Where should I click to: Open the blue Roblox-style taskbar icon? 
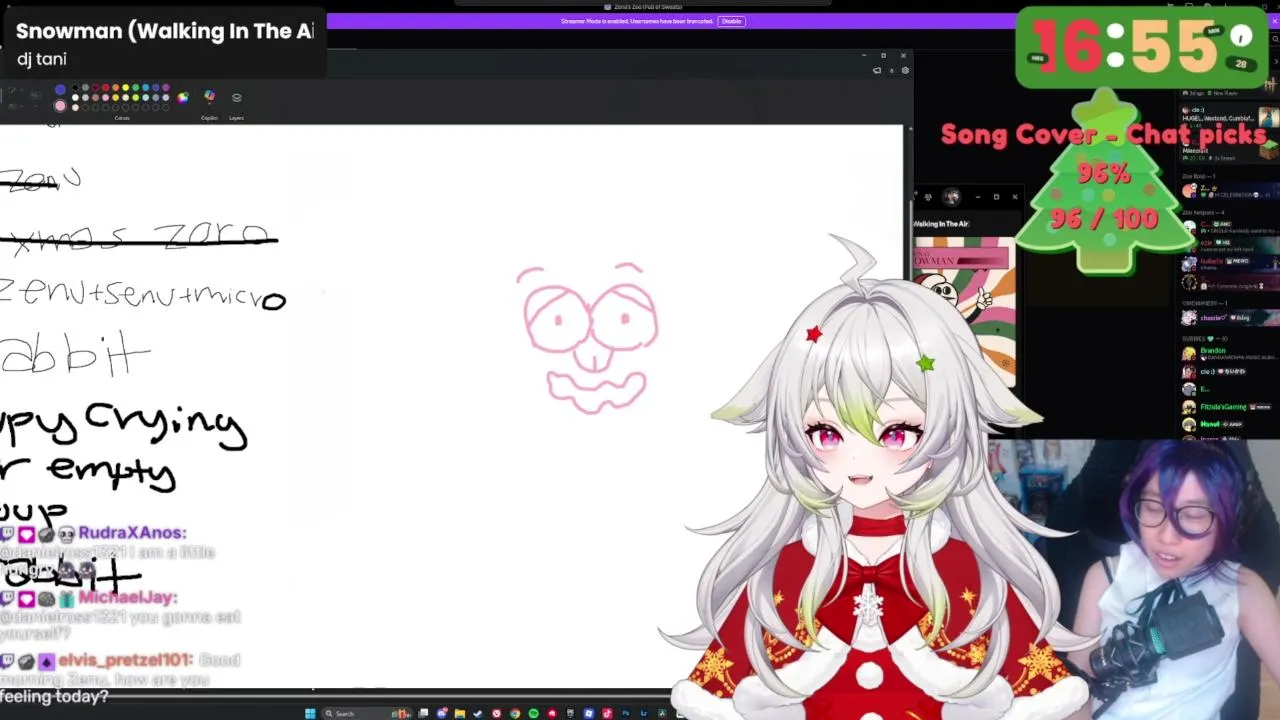589,713
